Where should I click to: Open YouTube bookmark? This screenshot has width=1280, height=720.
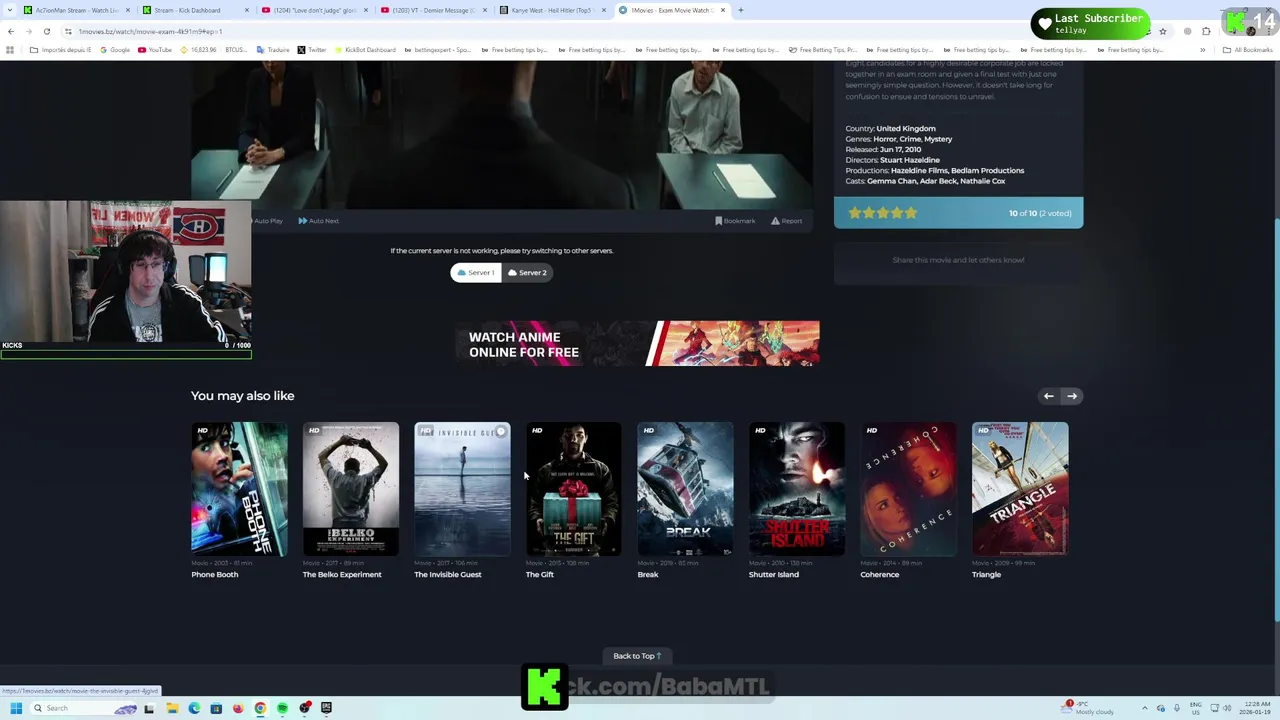pos(155,50)
